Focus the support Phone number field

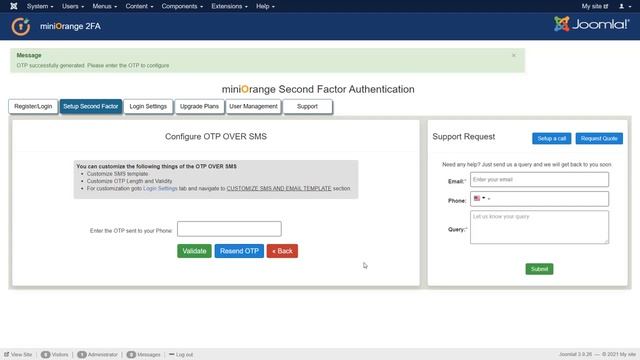[539, 199]
